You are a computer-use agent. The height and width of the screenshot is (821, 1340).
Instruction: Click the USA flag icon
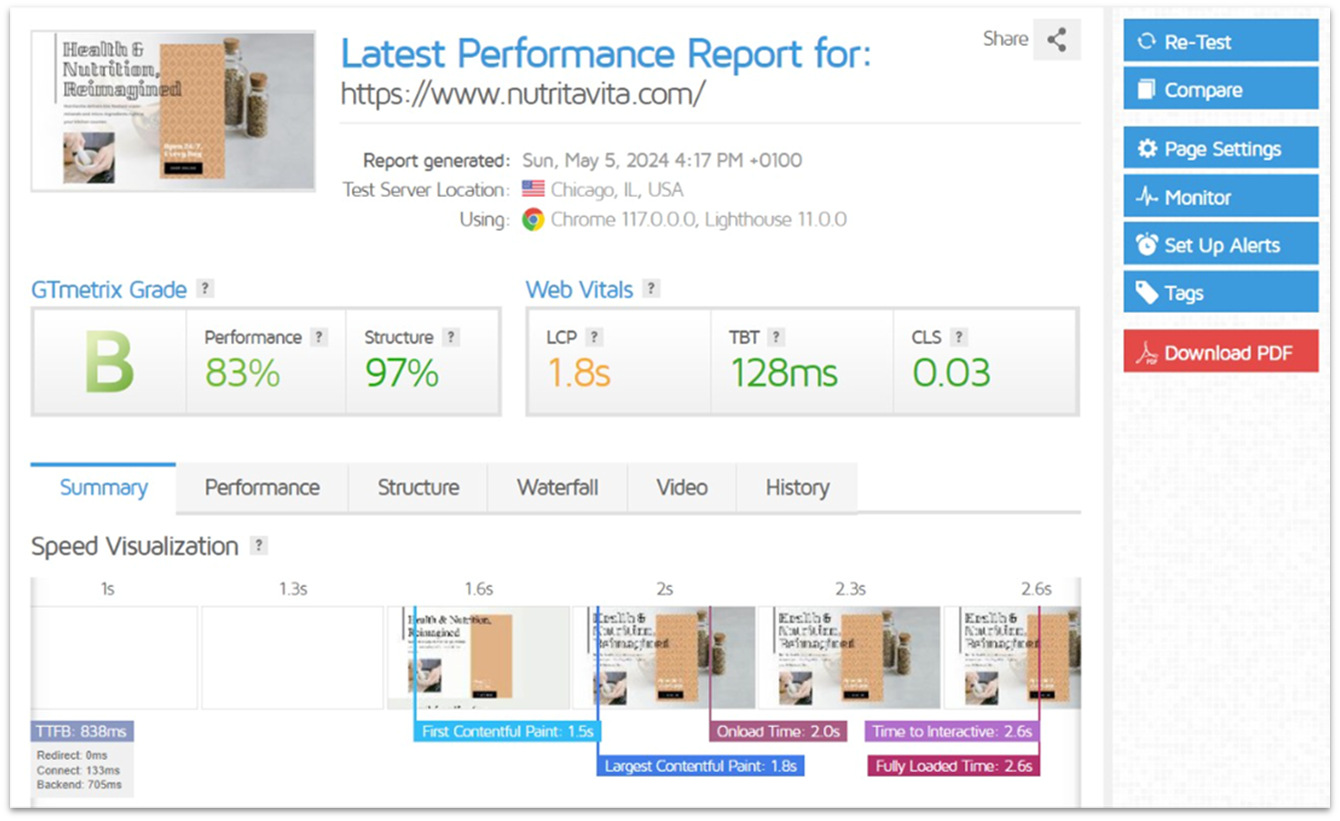click(533, 189)
